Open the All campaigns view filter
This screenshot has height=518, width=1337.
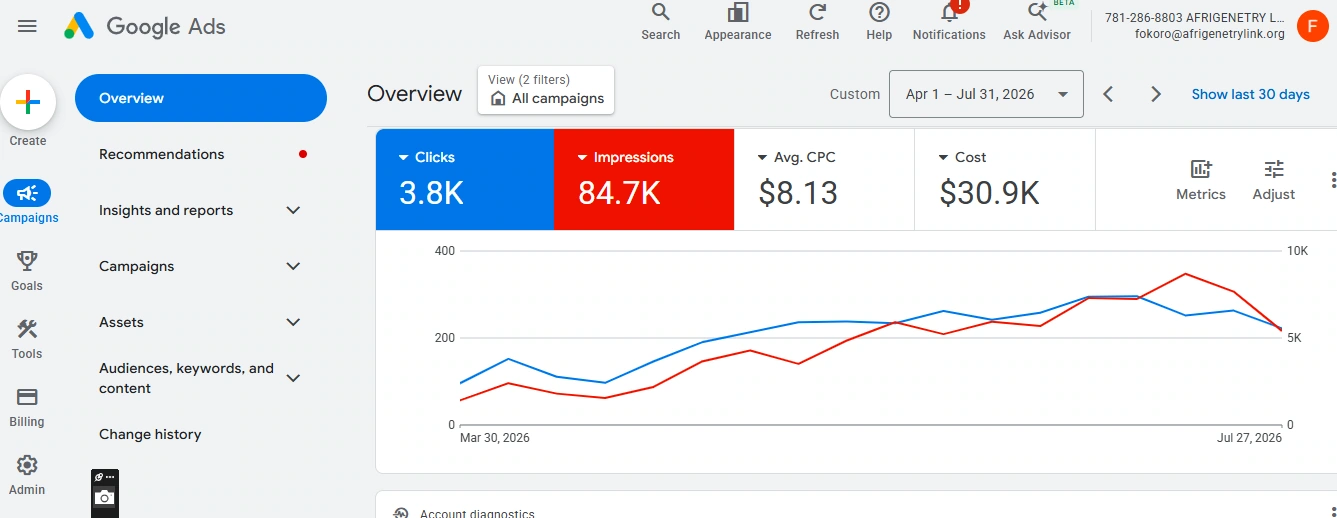pos(546,90)
